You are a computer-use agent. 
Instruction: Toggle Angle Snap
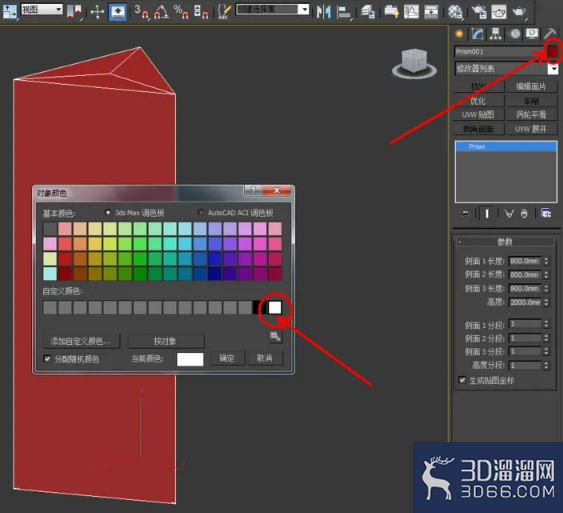(161, 11)
